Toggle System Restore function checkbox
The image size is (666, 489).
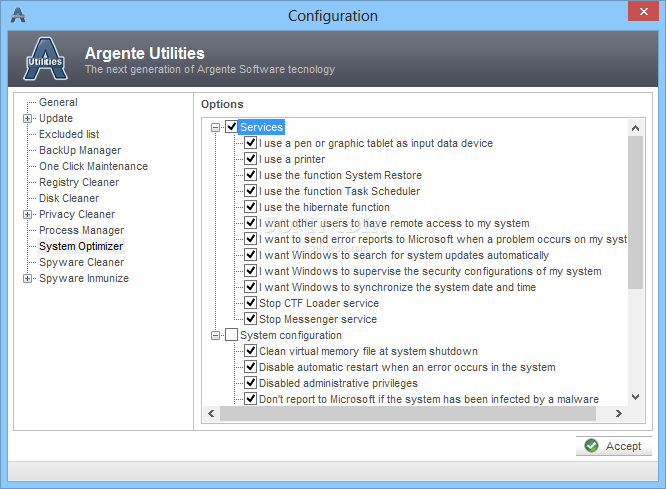(x=251, y=175)
